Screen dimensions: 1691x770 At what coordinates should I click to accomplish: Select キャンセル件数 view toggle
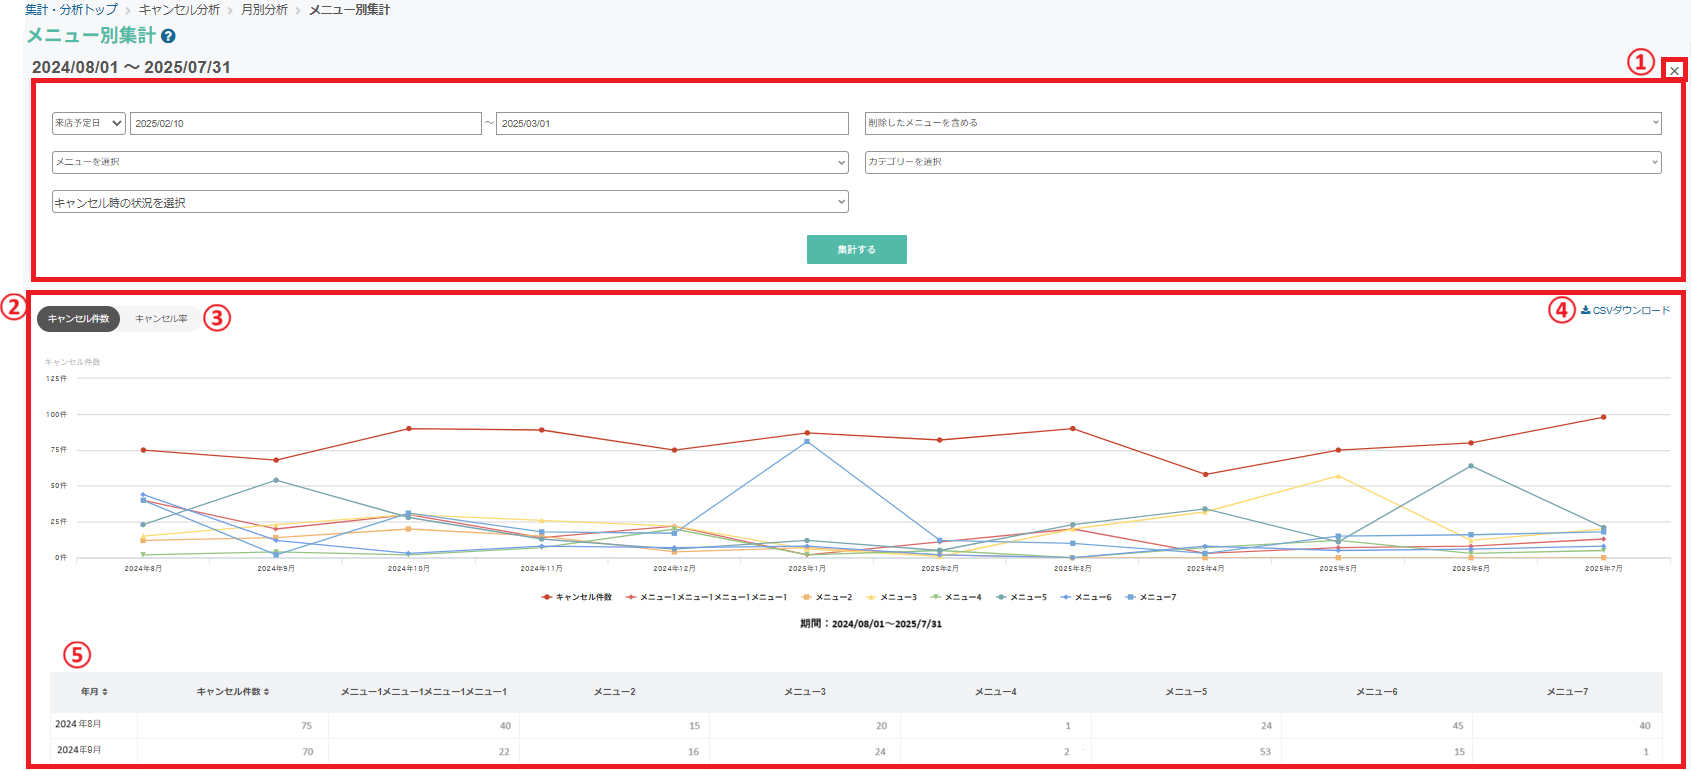tap(79, 319)
